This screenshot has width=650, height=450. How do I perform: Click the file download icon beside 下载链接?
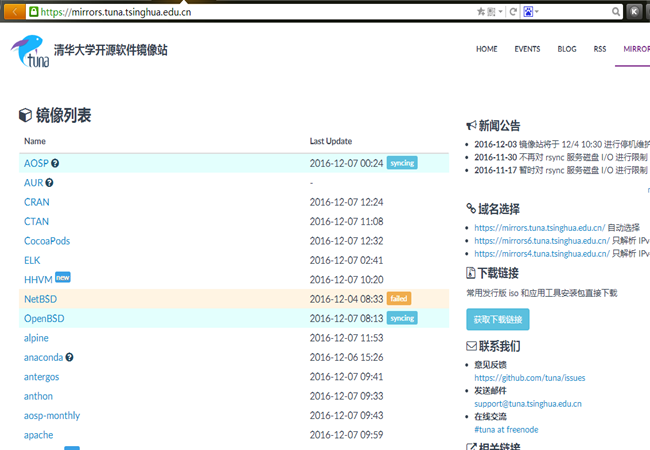point(471,273)
